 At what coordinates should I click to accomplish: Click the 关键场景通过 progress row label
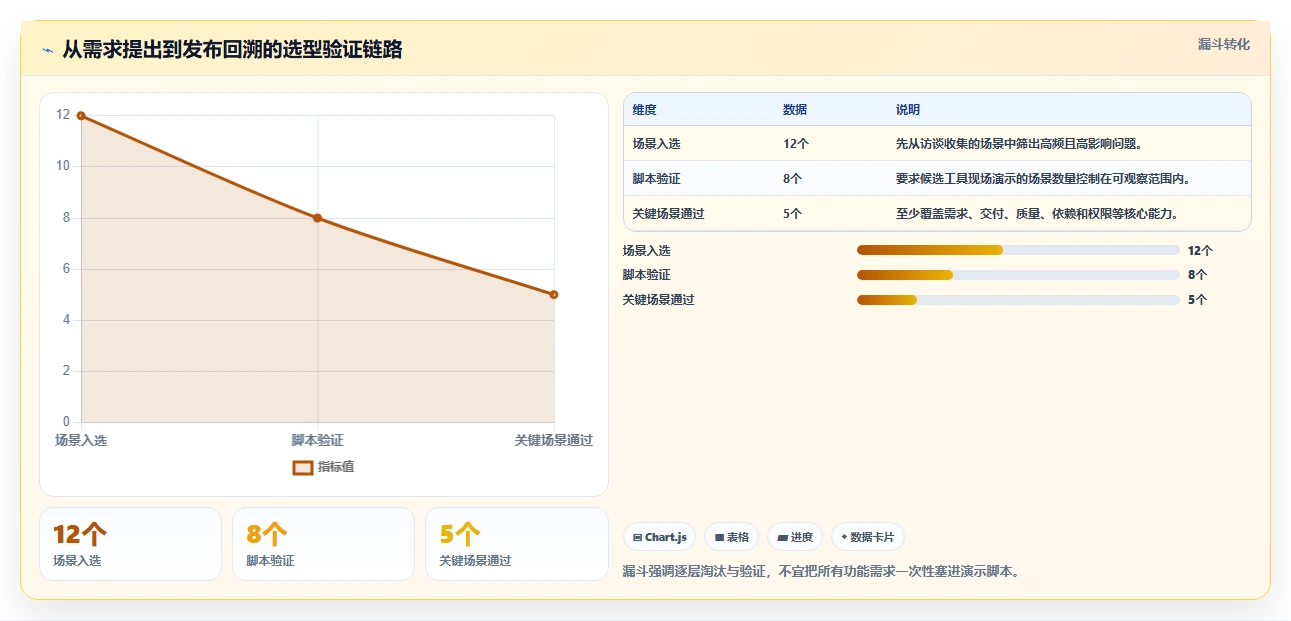point(659,299)
